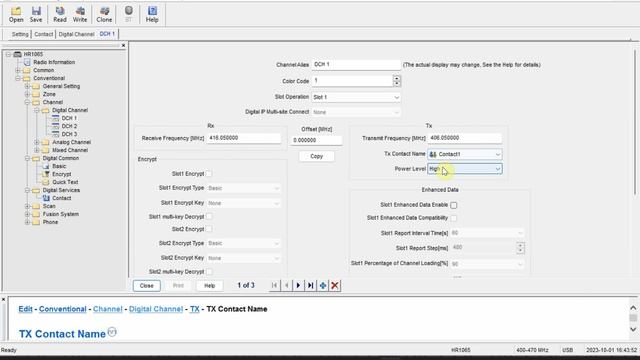Expand Analog Channel folder
Image resolution: width=640 pixels, height=360 pixels.
pyautogui.click(x=37, y=142)
